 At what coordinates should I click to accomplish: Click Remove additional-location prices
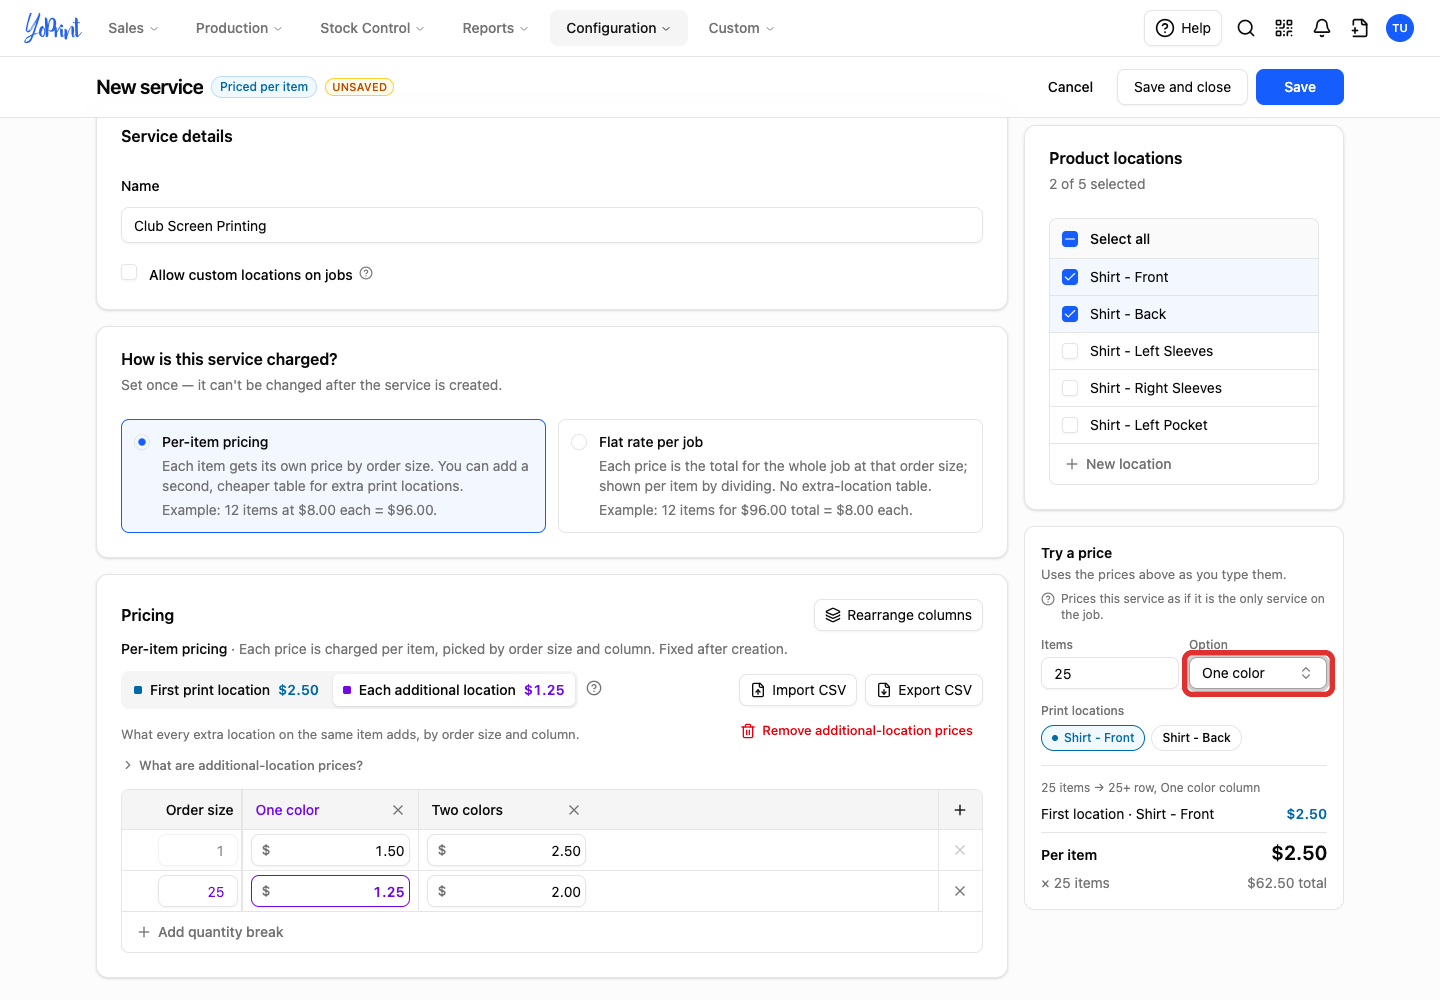click(857, 731)
